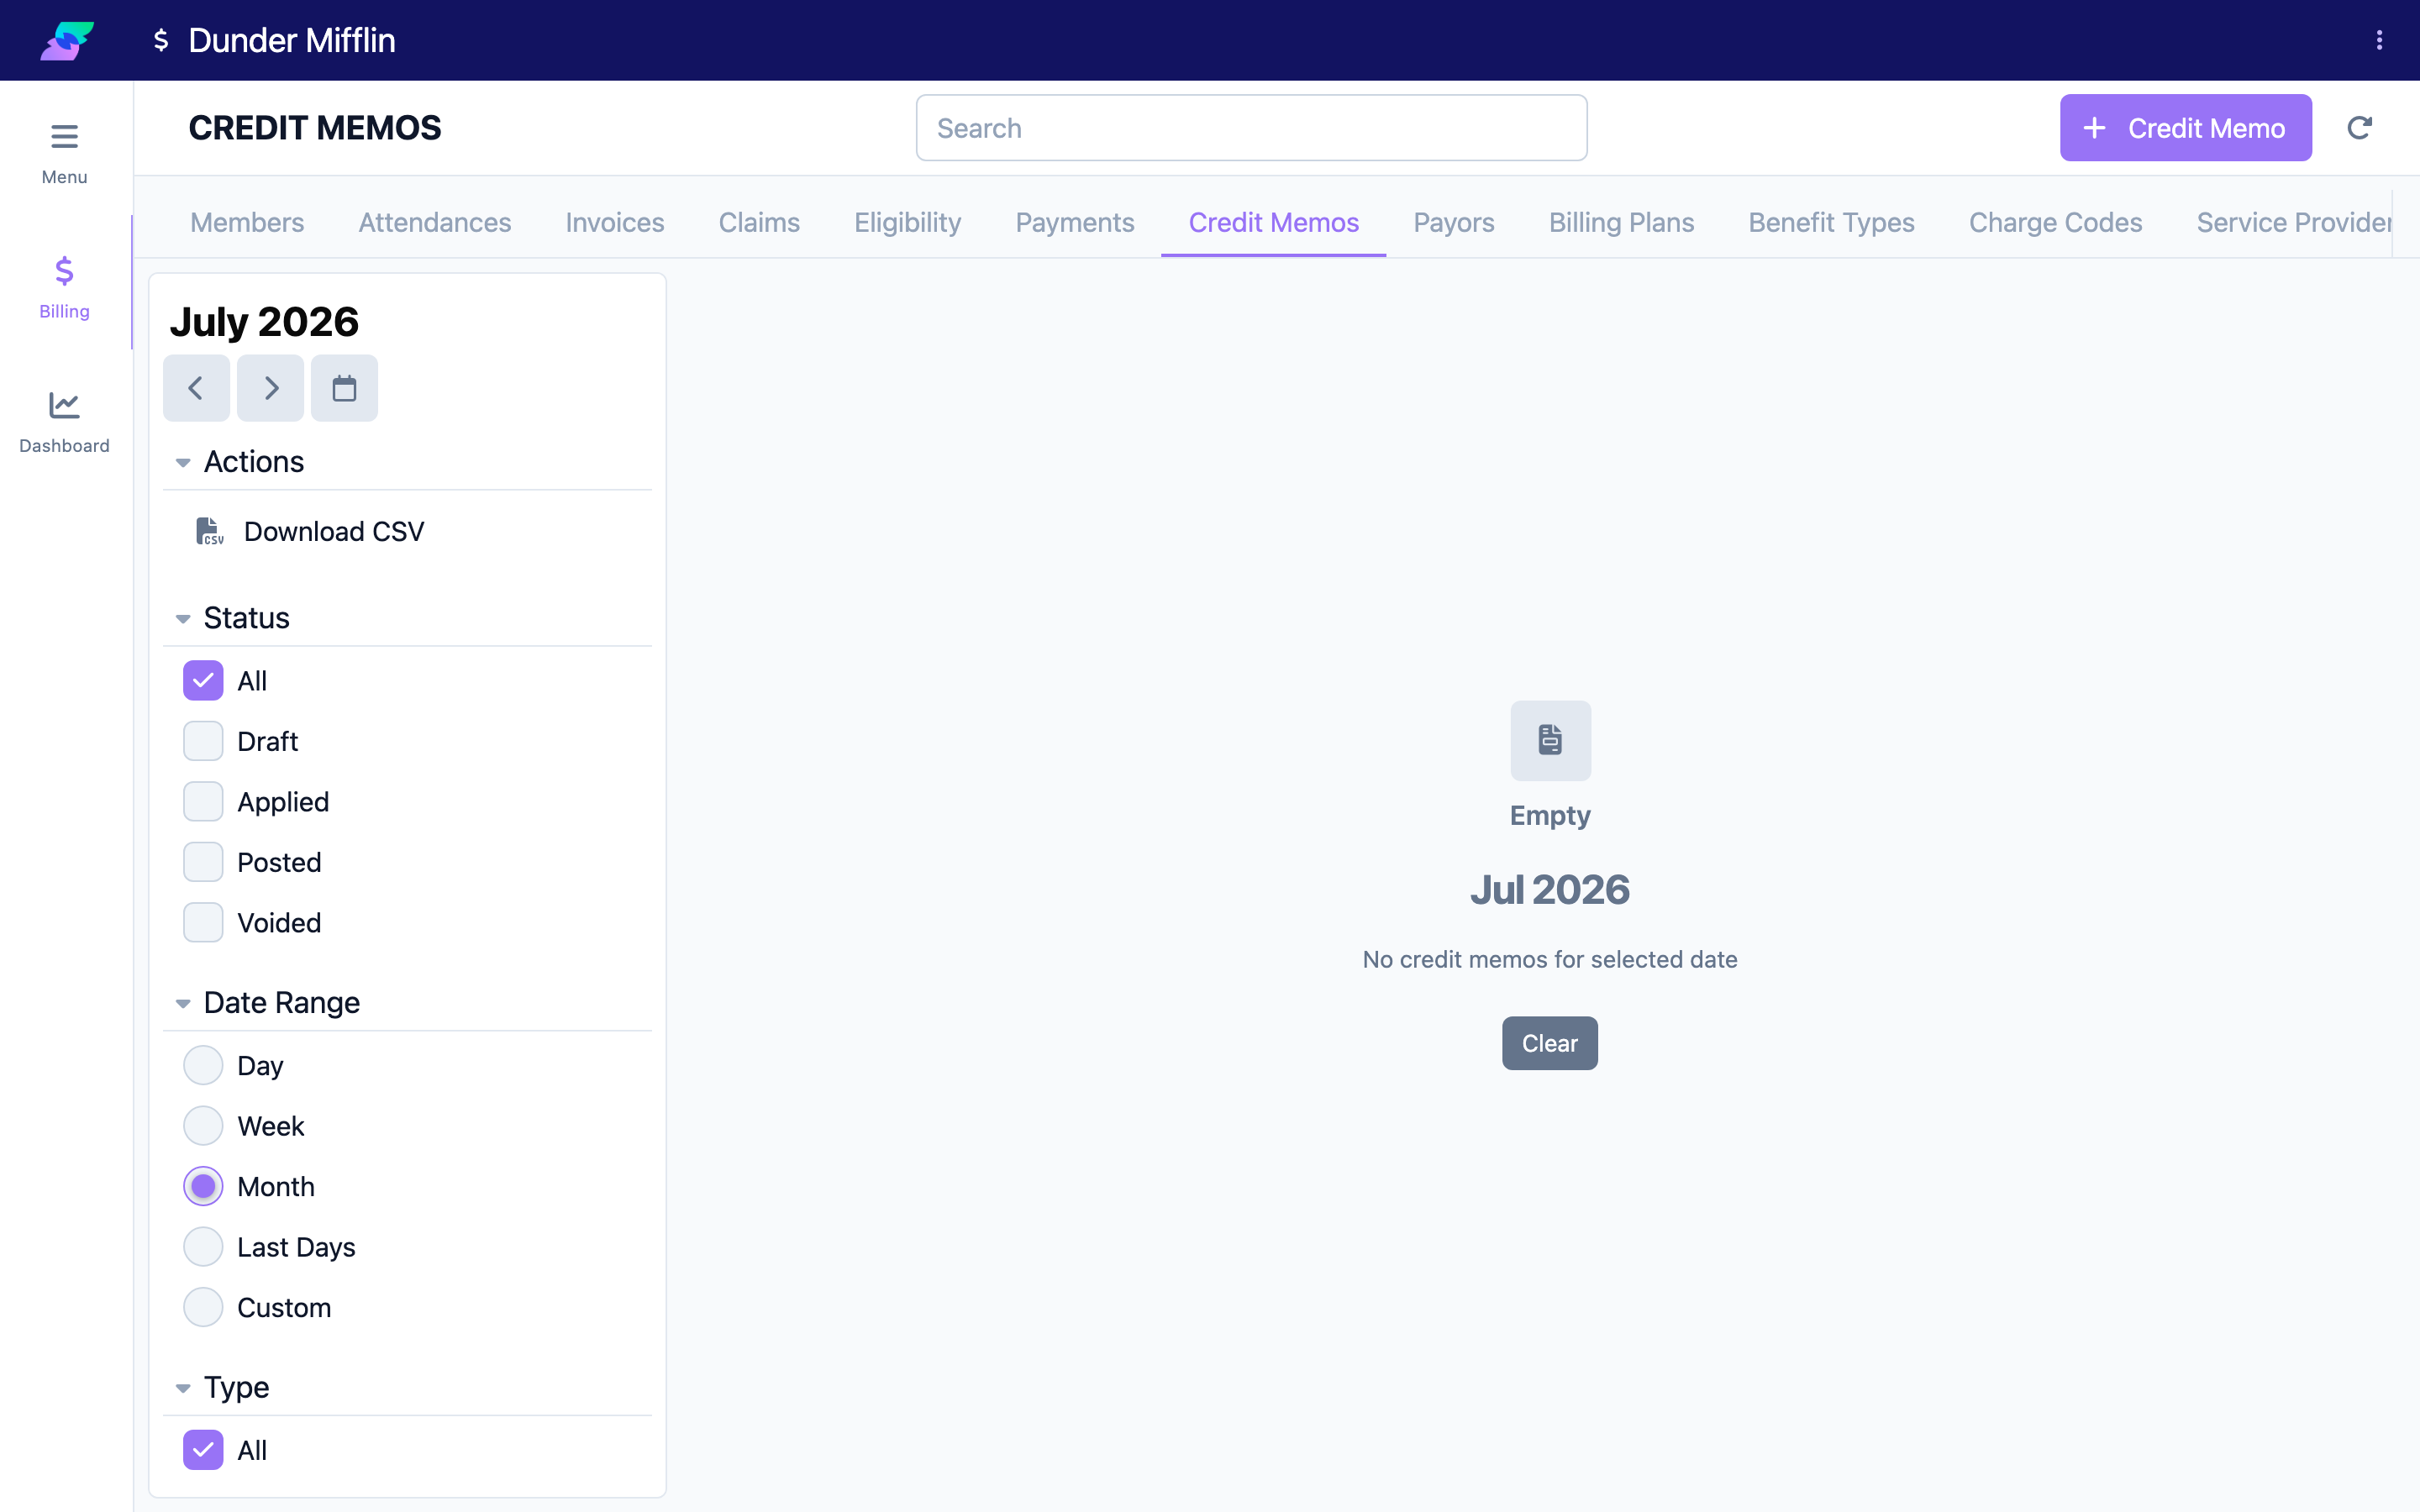
Task: Select the Custom date range
Action: (x=203, y=1307)
